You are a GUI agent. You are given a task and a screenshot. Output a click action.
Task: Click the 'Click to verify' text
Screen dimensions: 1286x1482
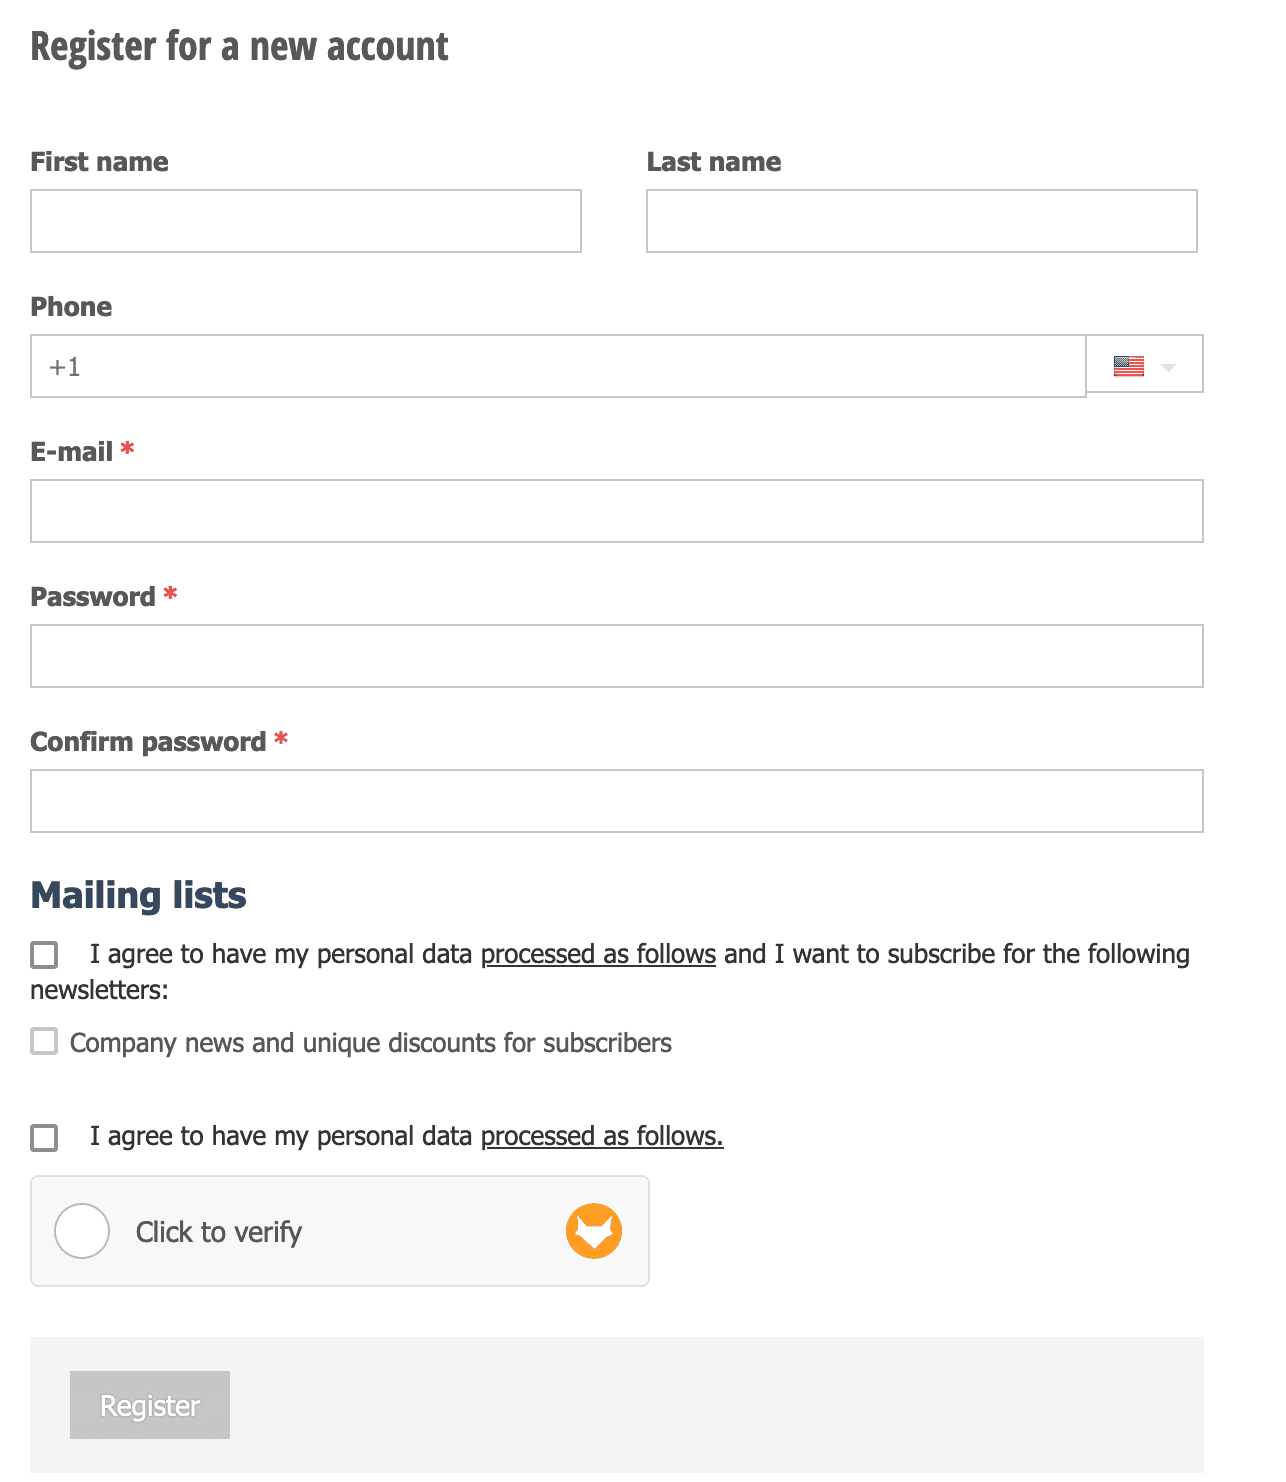pos(219,1232)
